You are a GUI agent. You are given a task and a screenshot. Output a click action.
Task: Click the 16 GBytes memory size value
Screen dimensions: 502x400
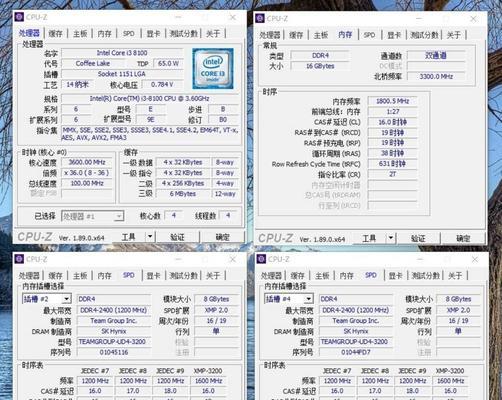pyautogui.click(x=320, y=66)
